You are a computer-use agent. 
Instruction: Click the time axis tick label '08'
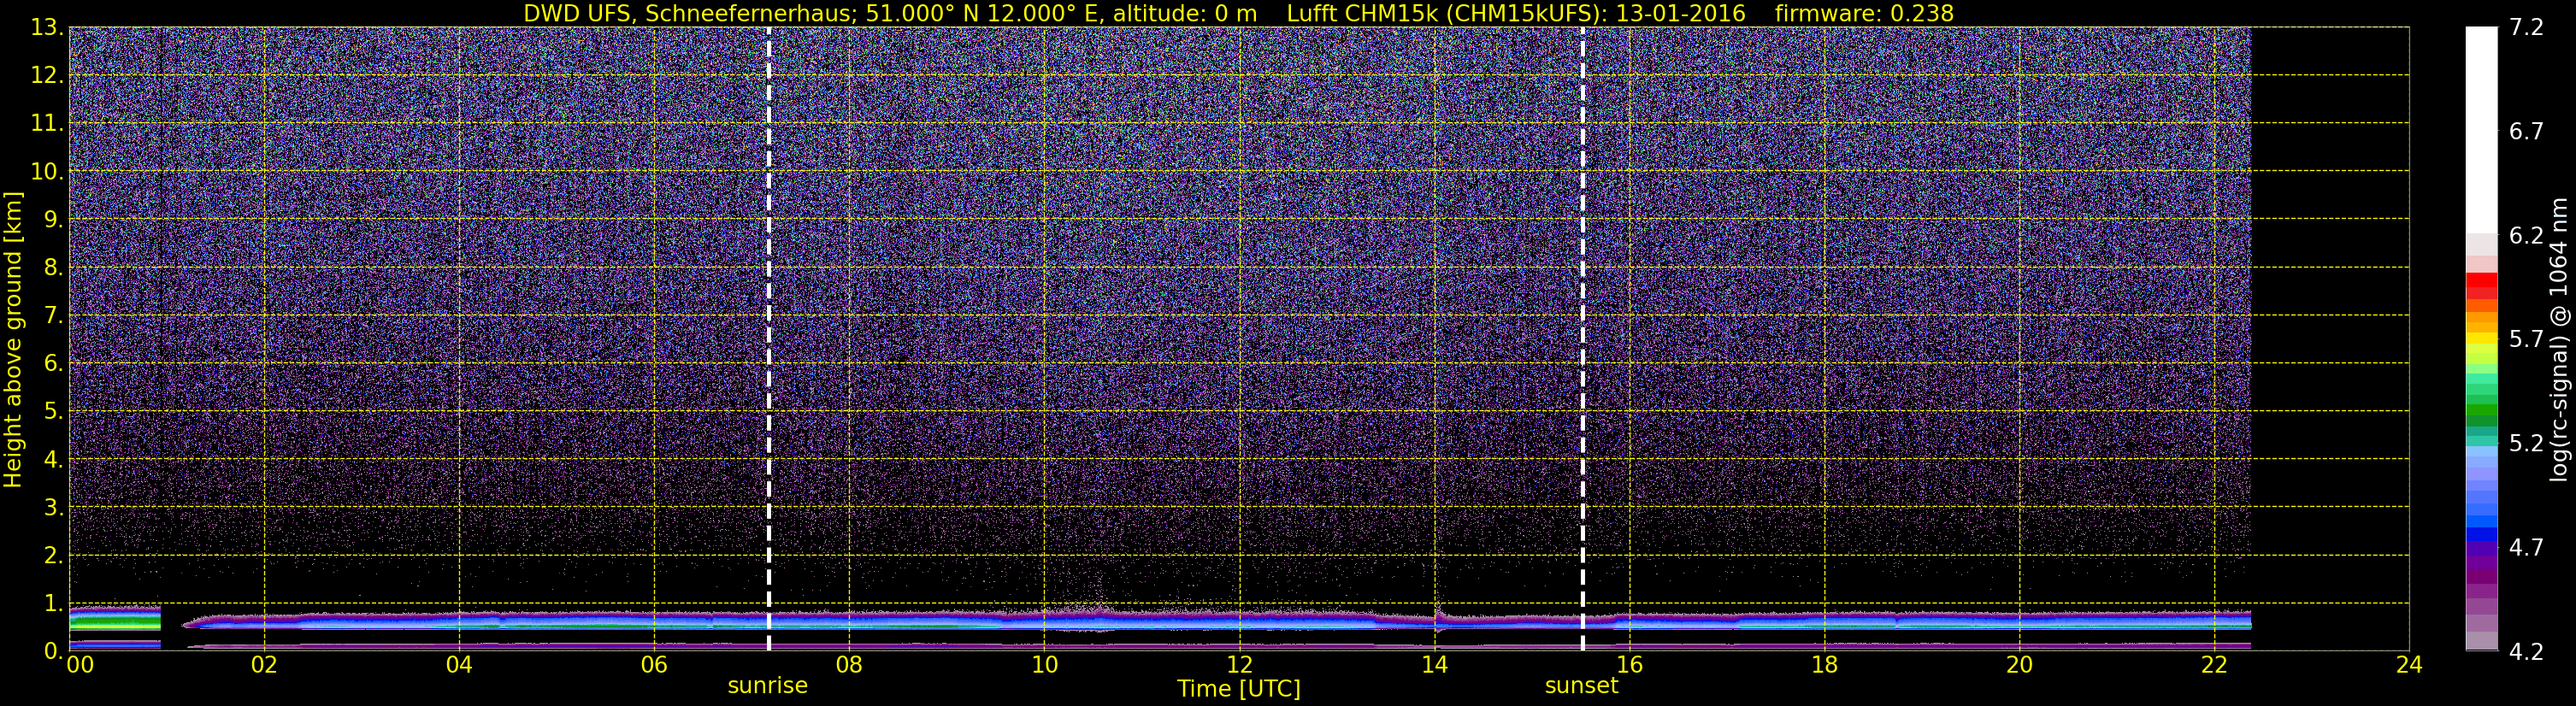[849, 665]
